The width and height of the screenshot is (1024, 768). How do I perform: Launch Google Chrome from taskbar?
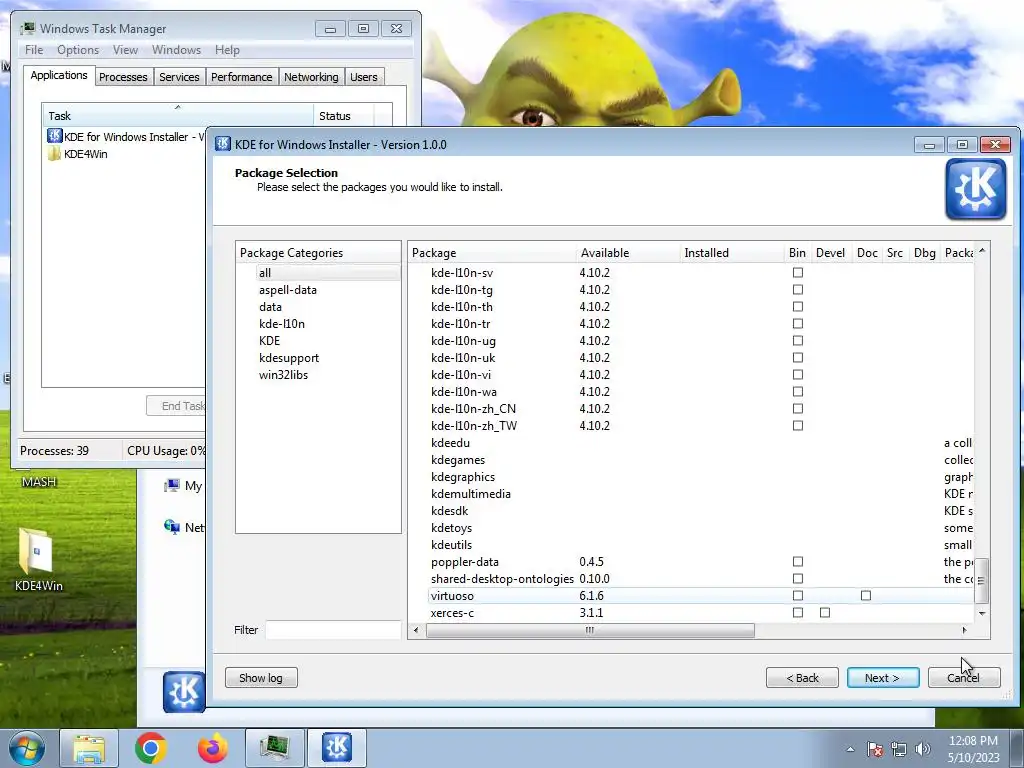coord(151,748)
